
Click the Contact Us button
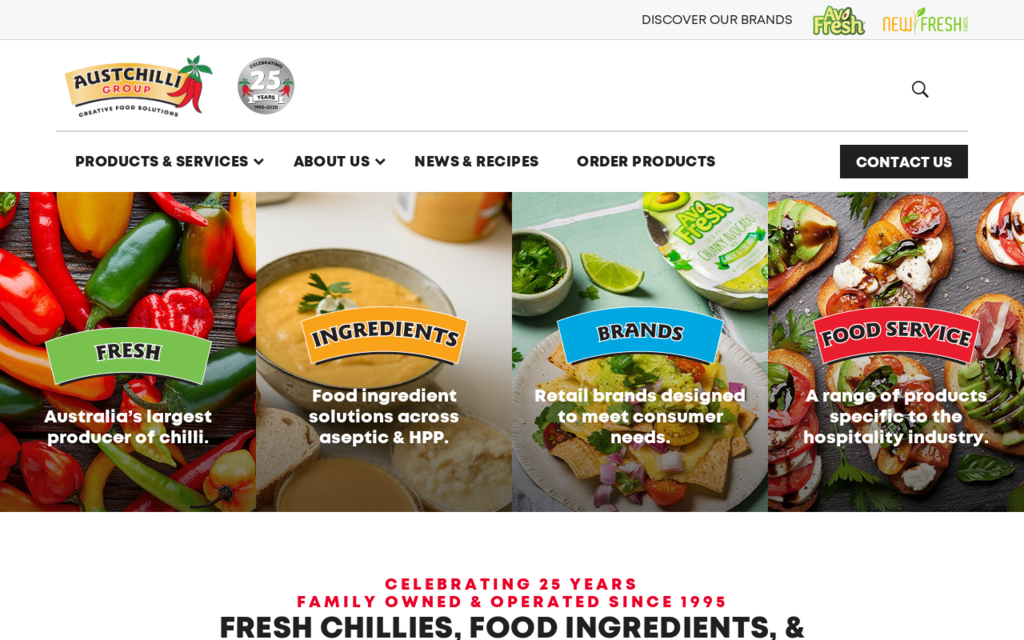point(904,162)
